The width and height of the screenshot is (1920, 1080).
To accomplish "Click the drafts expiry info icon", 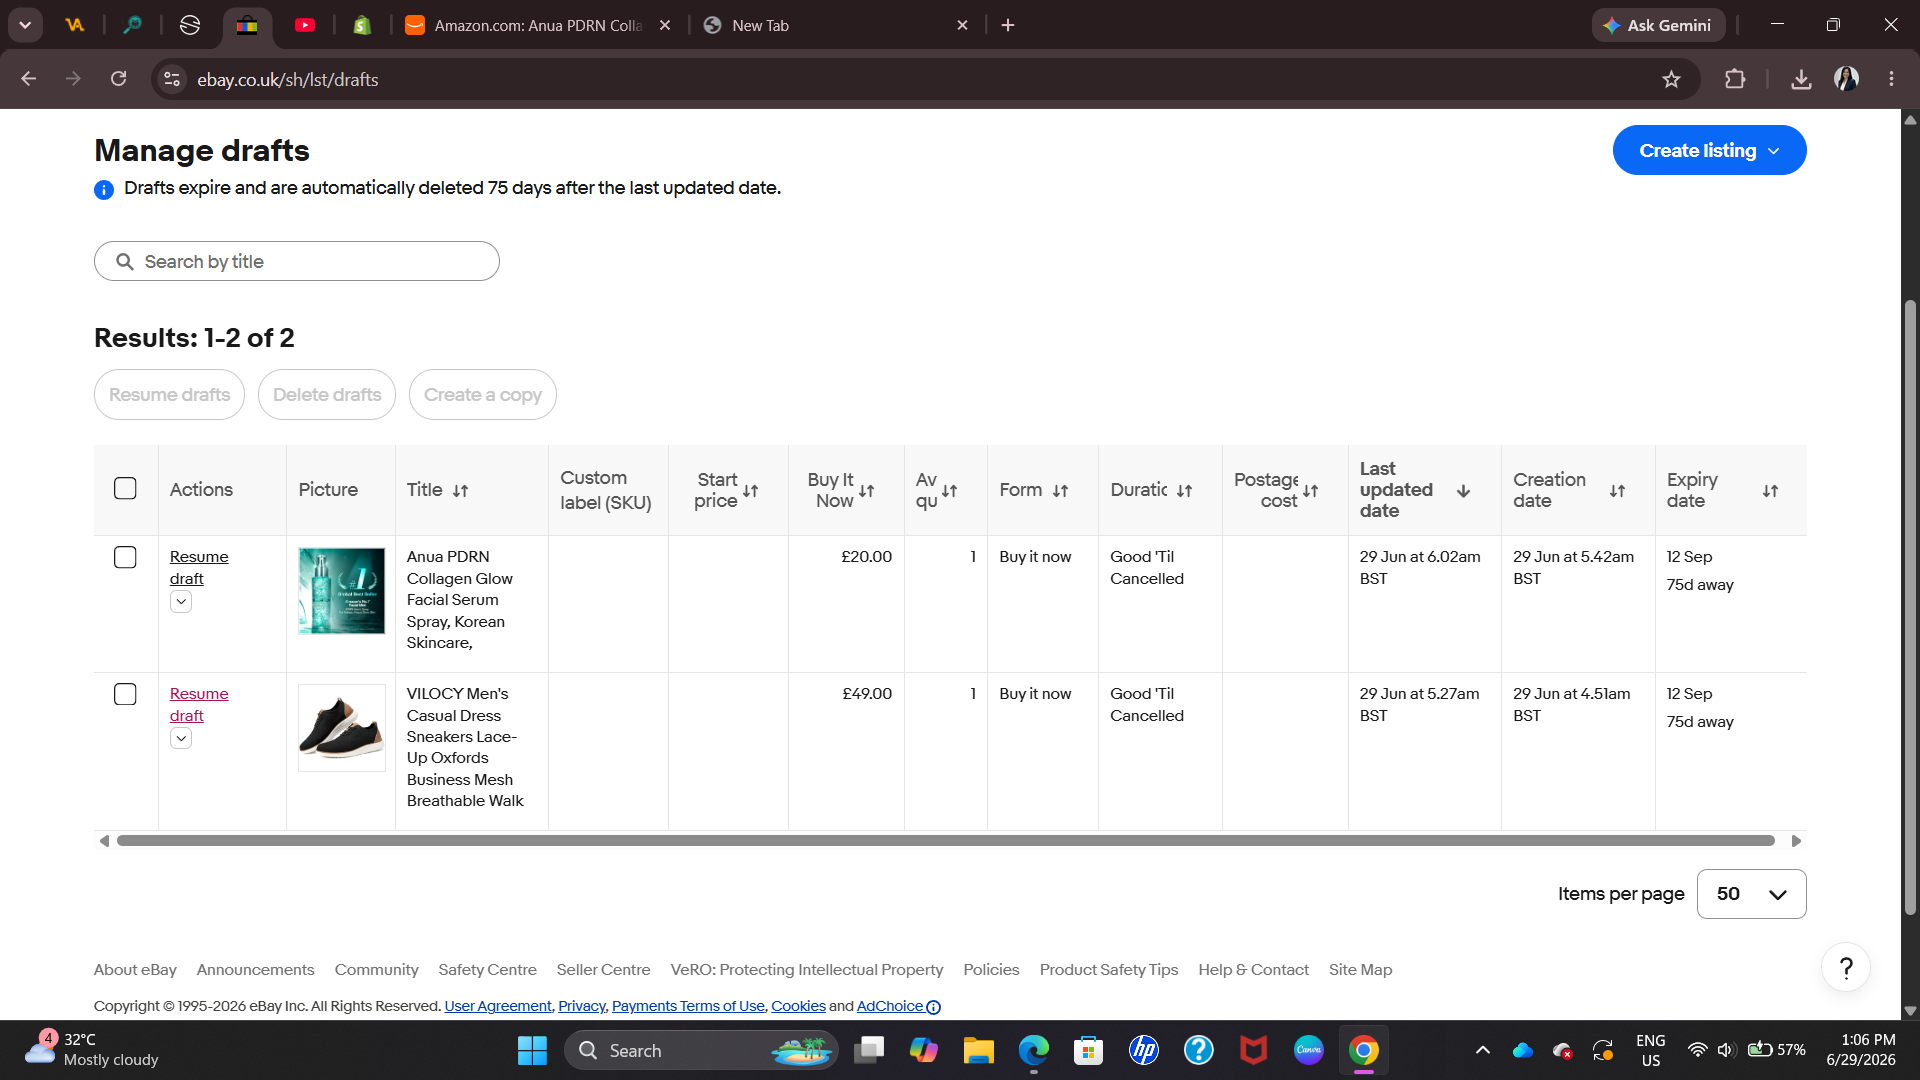I will point(104,190).
